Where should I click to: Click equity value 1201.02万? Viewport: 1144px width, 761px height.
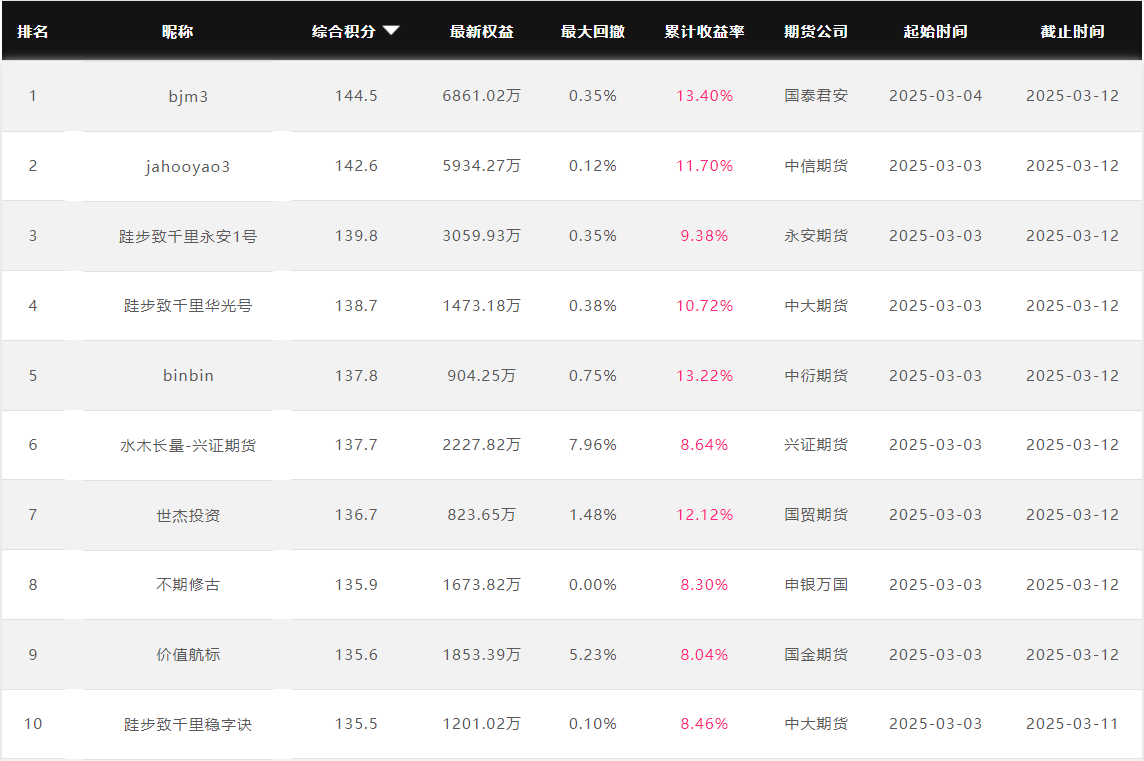[482, 724]
